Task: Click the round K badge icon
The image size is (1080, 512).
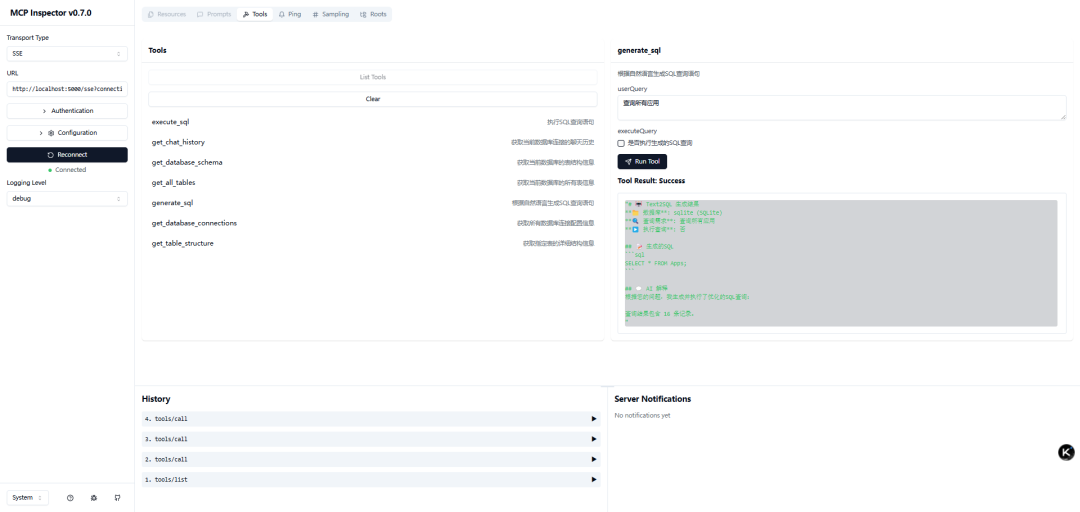Action: coord(1066,452)
